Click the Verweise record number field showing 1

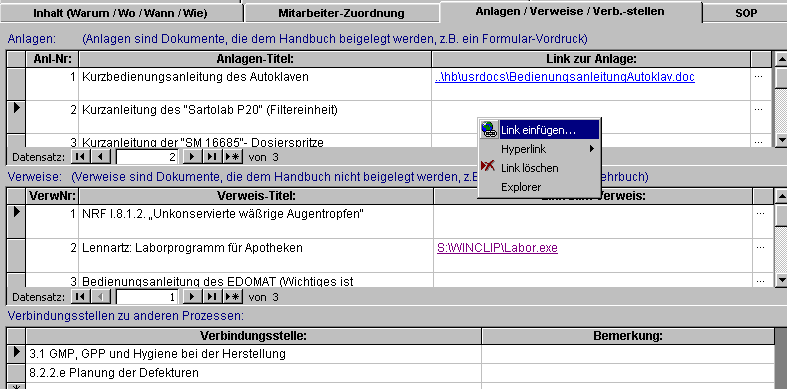(x=147, y=297)
